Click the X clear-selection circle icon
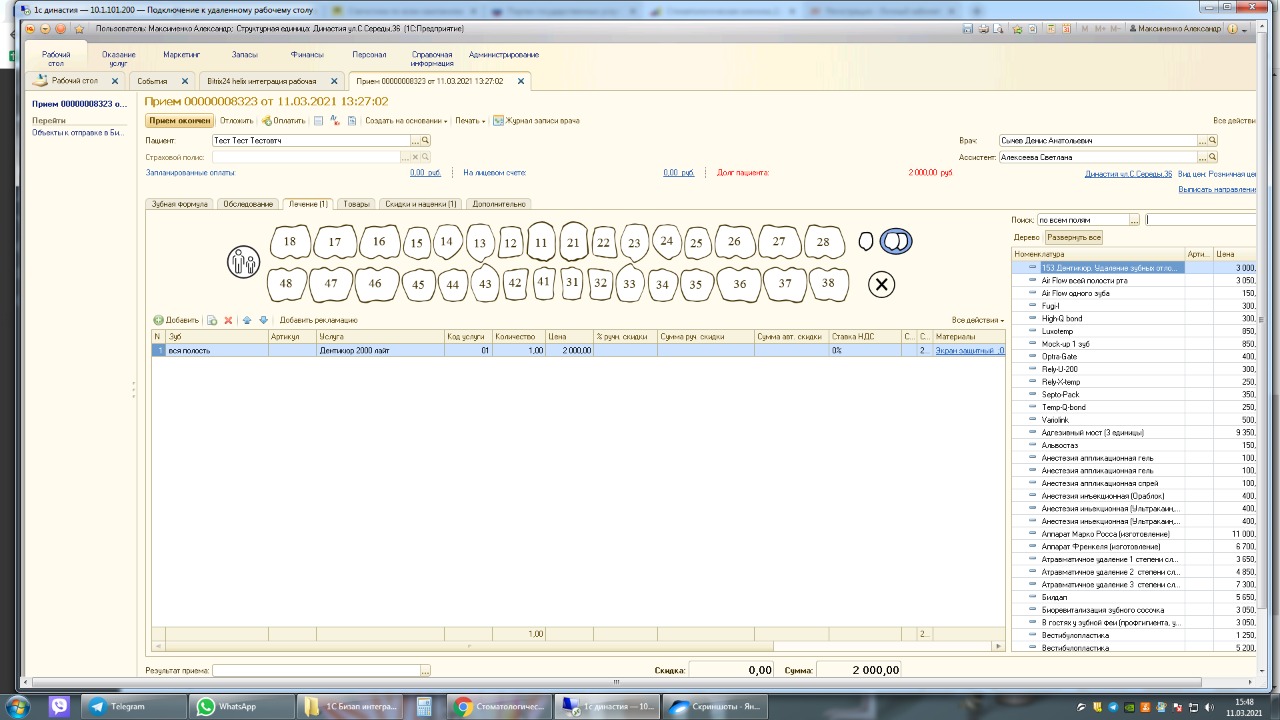The width and height of the screenshot is (1280, 720). pos(881,285)
